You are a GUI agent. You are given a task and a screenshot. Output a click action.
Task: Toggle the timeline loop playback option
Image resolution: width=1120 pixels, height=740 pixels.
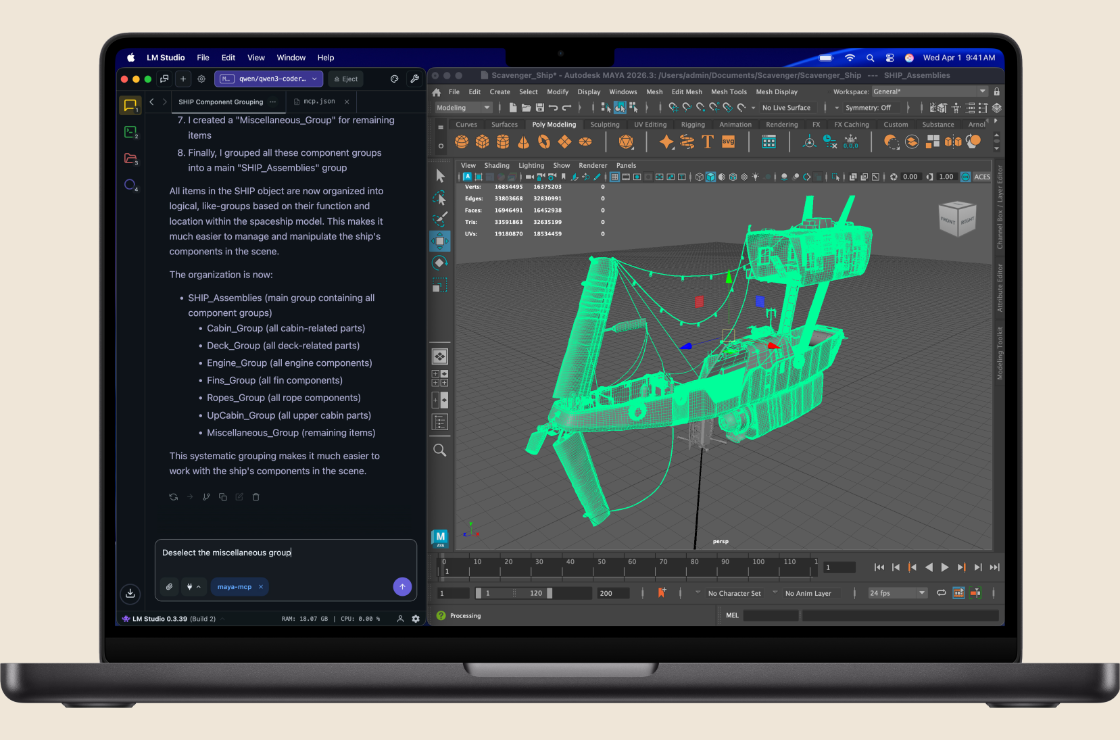coord(941,593)
